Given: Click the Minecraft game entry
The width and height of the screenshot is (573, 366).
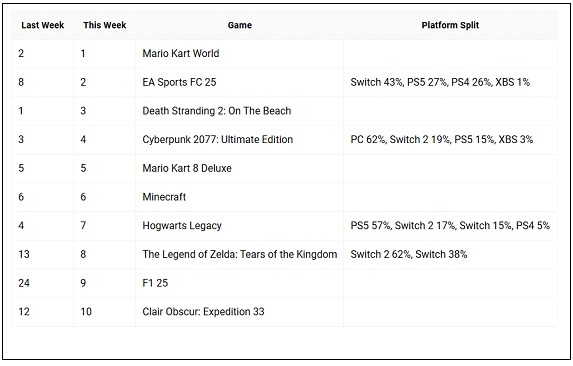Looking at the screenshot, I should point(164,197).
